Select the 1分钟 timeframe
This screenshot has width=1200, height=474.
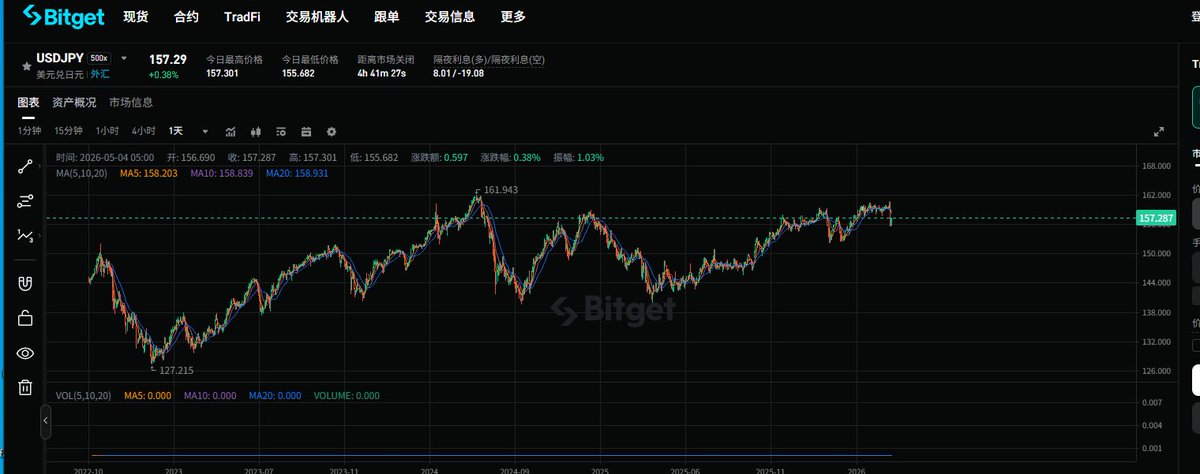[x=29, y=131]
